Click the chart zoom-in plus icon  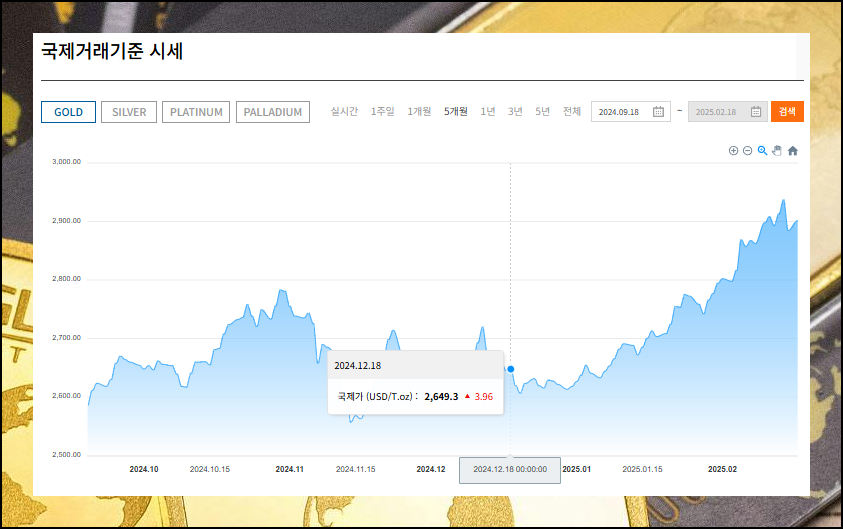(x=733, y=151)
